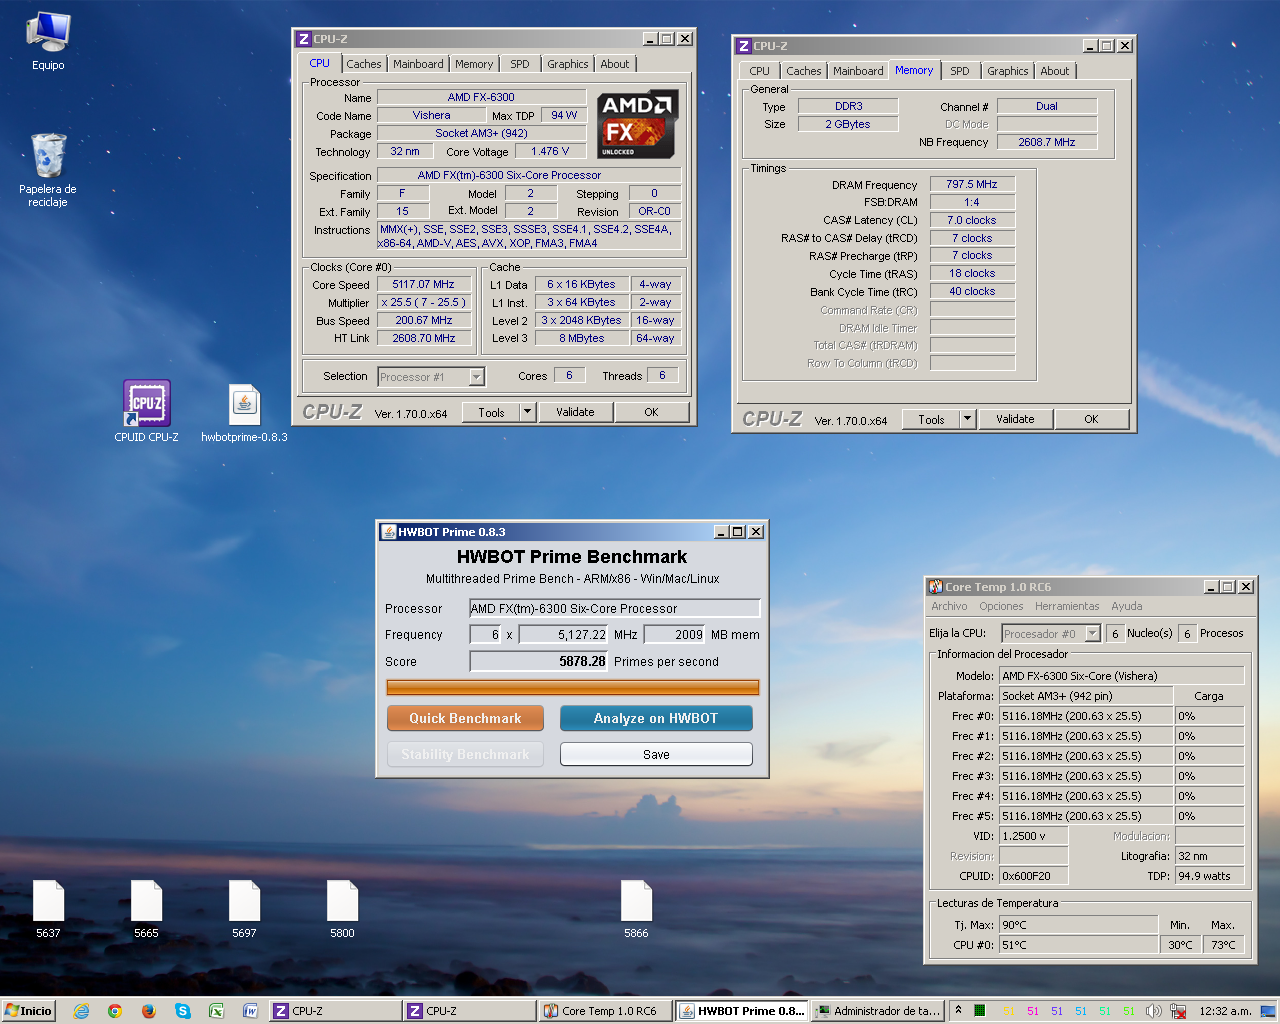Open Skype from the taskbar
The height and width of the screenshot is (1024, 1280).
click(183, 1011)
